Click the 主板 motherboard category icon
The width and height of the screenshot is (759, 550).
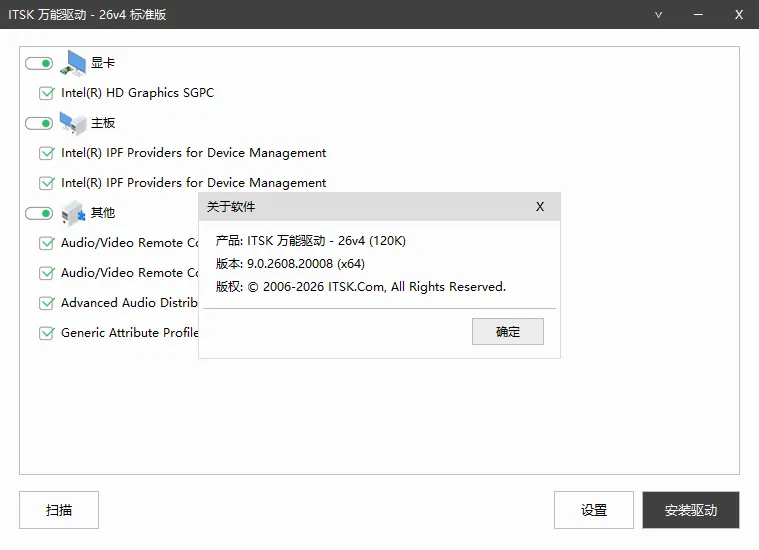(x=73, y=123)
